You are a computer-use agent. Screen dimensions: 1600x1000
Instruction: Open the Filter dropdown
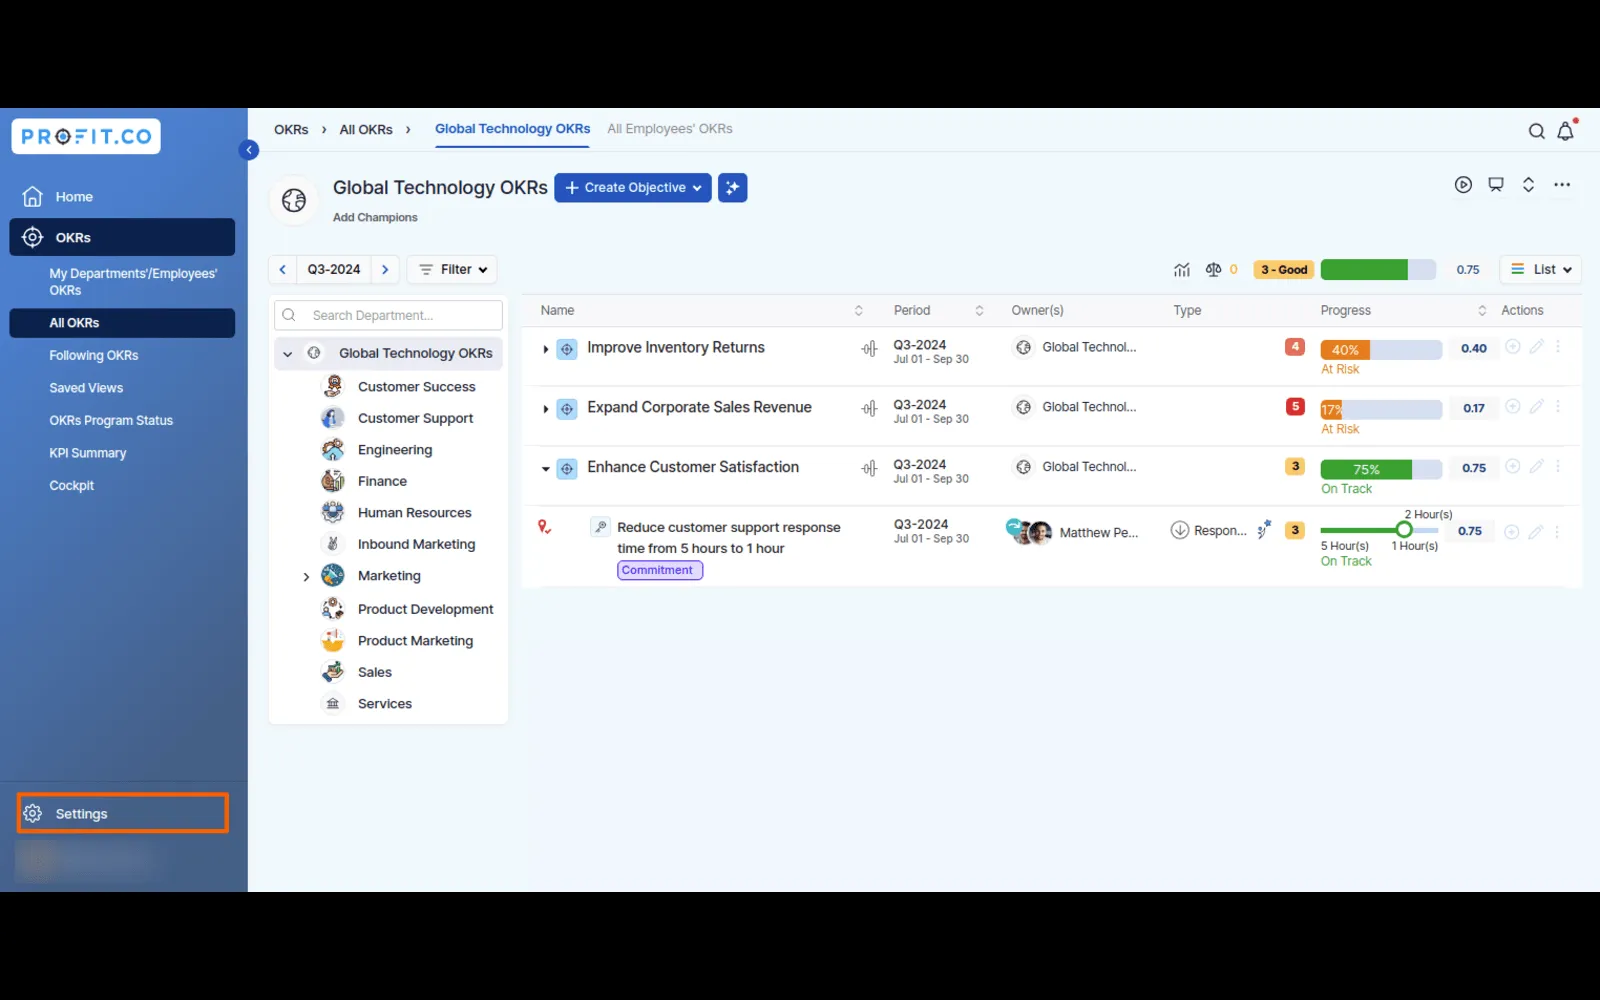[452, 270]
